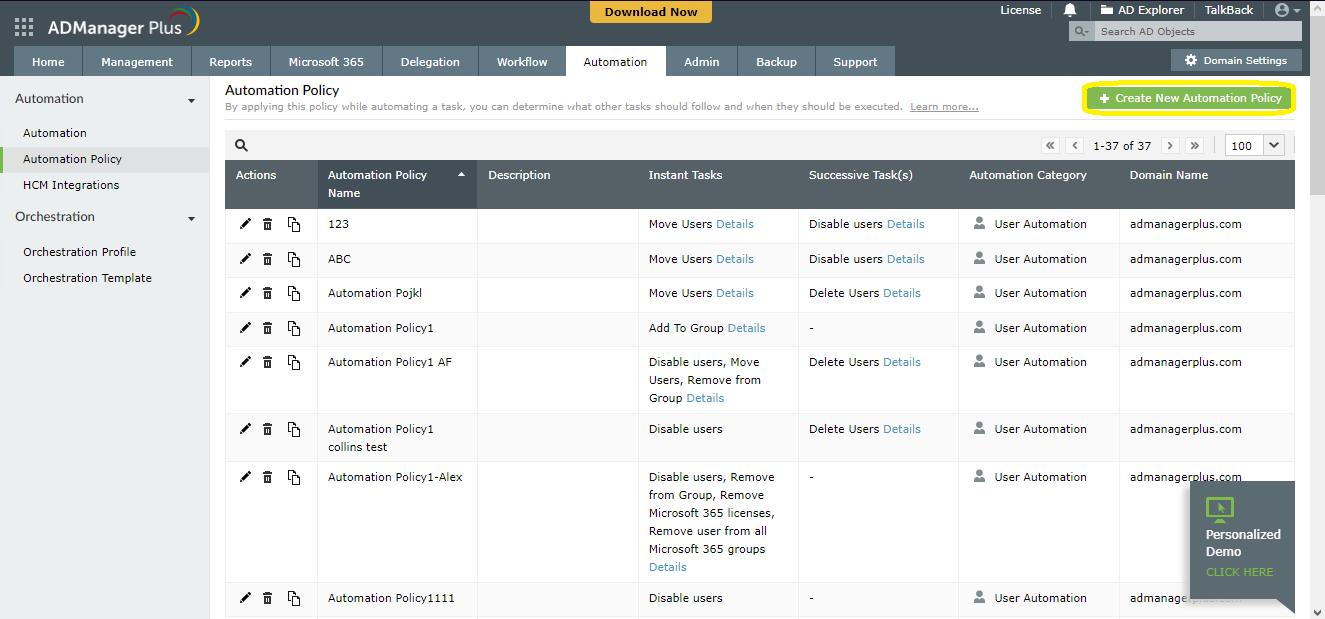The height and width of the screenshot is (619, 1325).
Task: Collapse the Automation sidebar section
Action: click(191, 100)
